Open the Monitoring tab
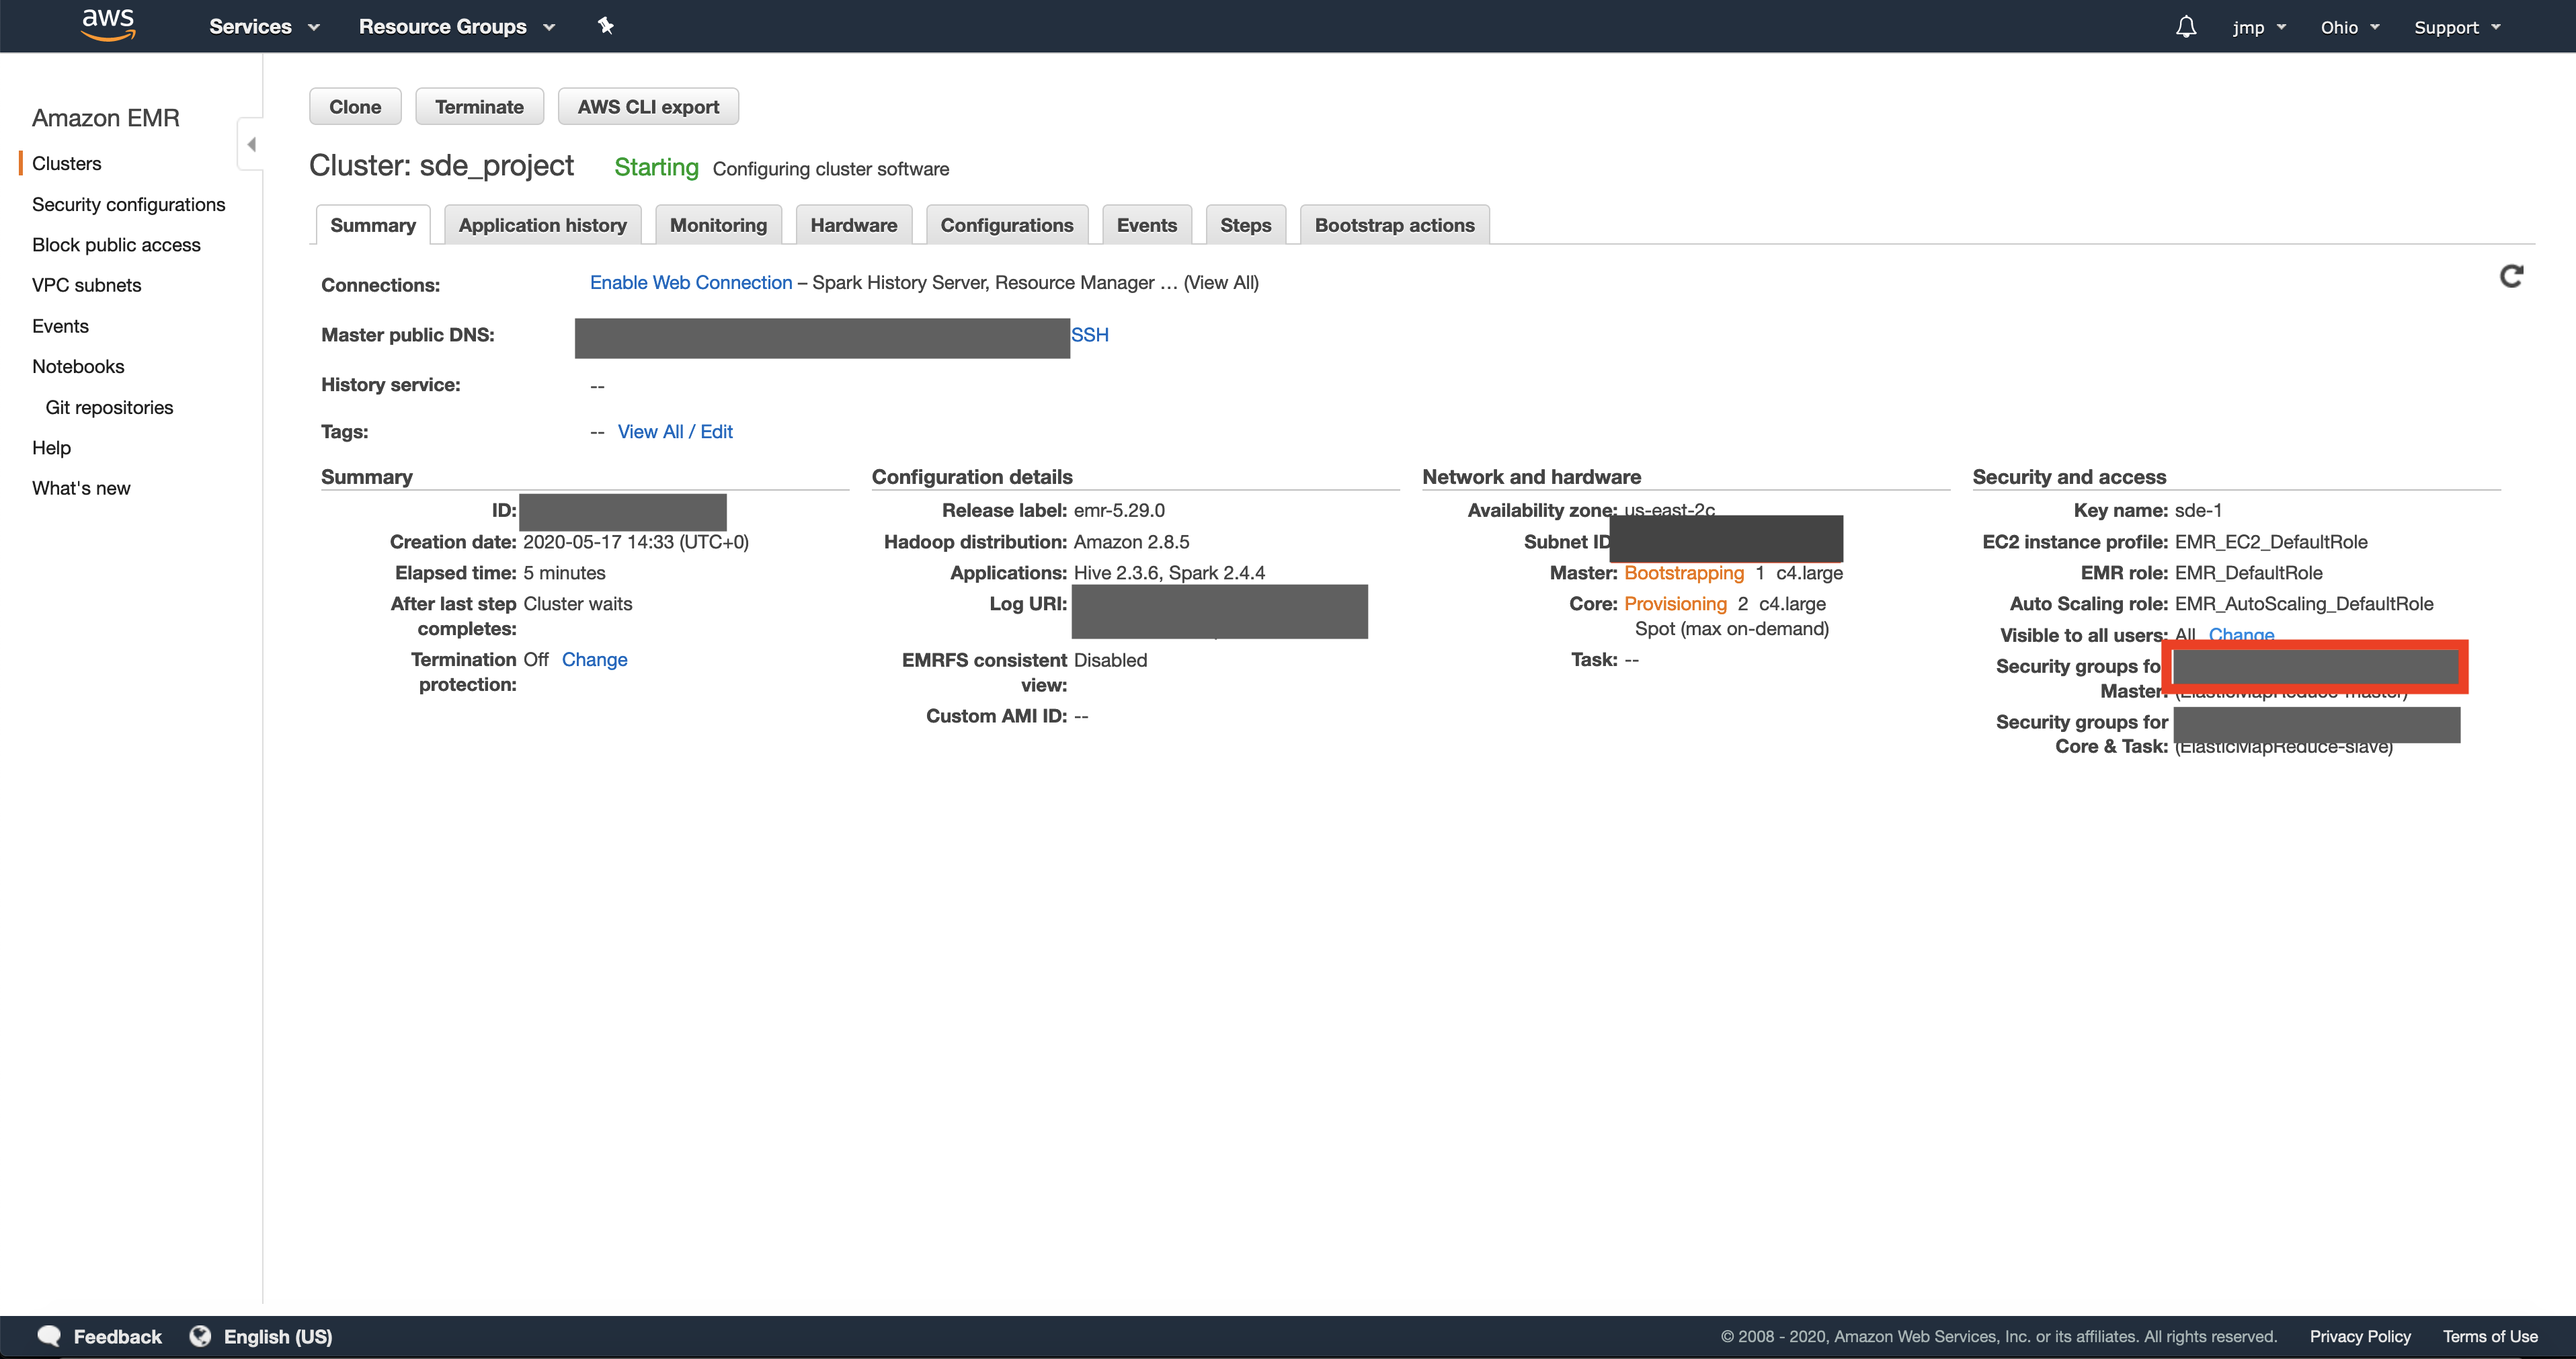Viewport: 2576px width, 1359px height. (718, 225)
